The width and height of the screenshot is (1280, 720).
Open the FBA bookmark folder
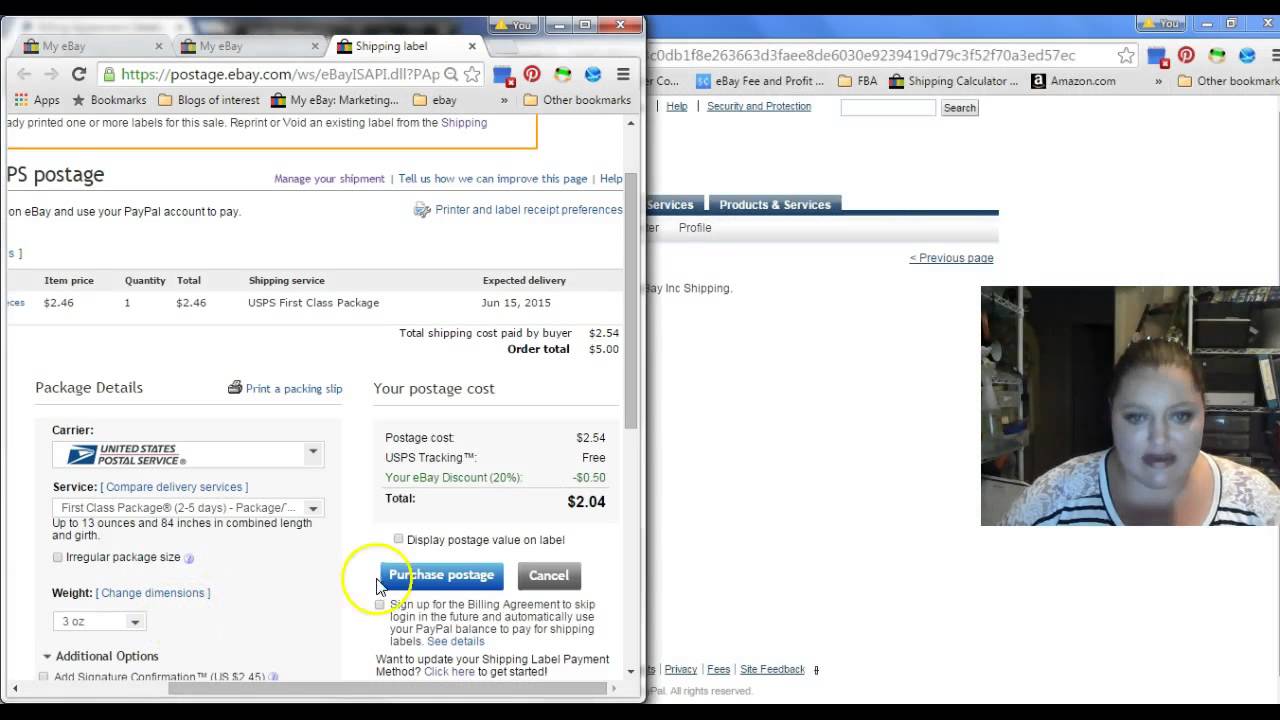click(857, 81)
